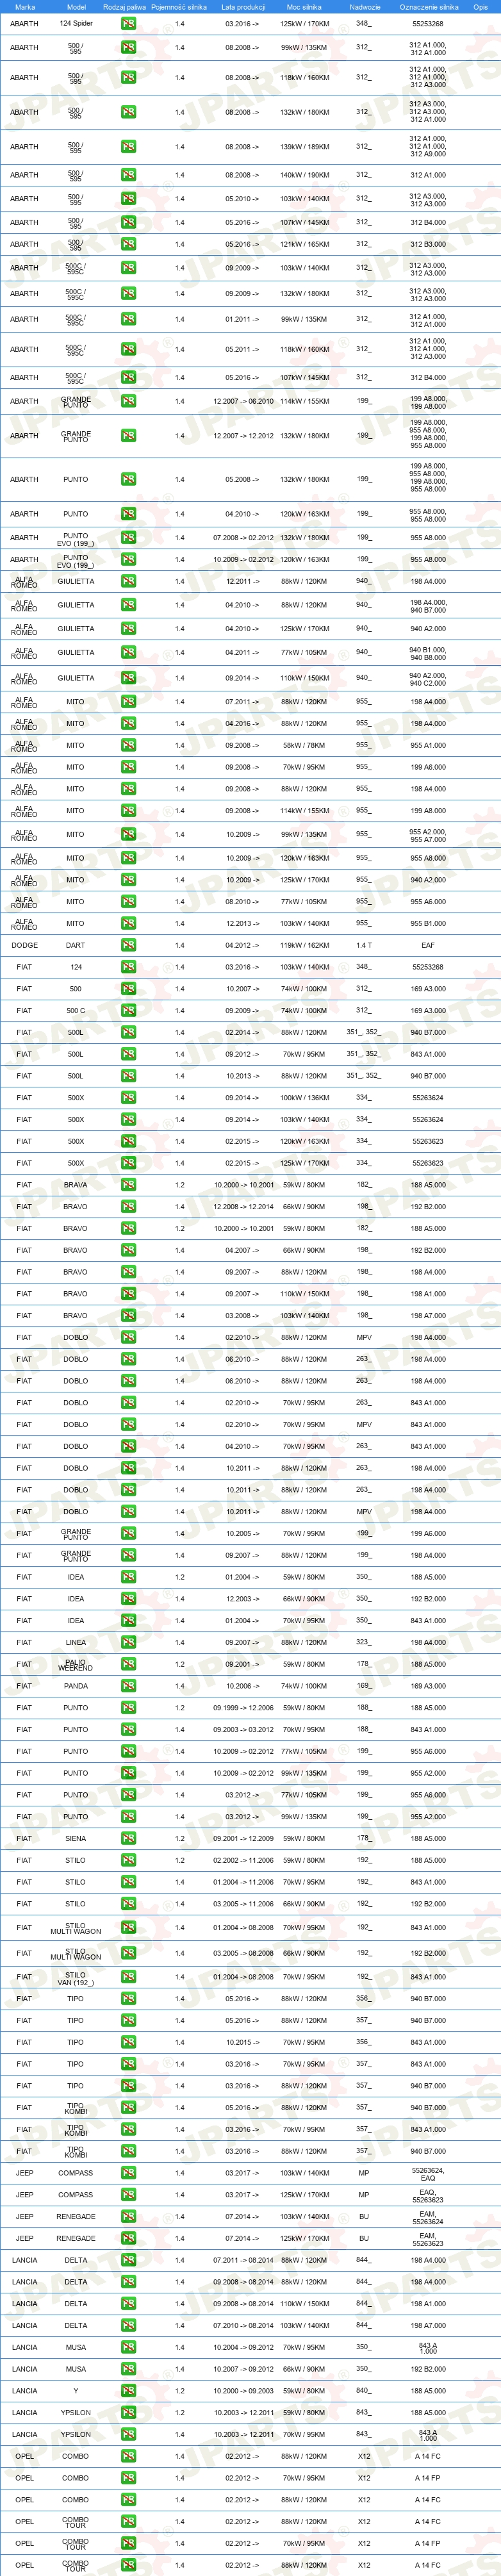The image size is (501, 2576).
Task: Click fuel icon in Lancia Musa 66kW / 90KM row
Action: click(128, 2369)
